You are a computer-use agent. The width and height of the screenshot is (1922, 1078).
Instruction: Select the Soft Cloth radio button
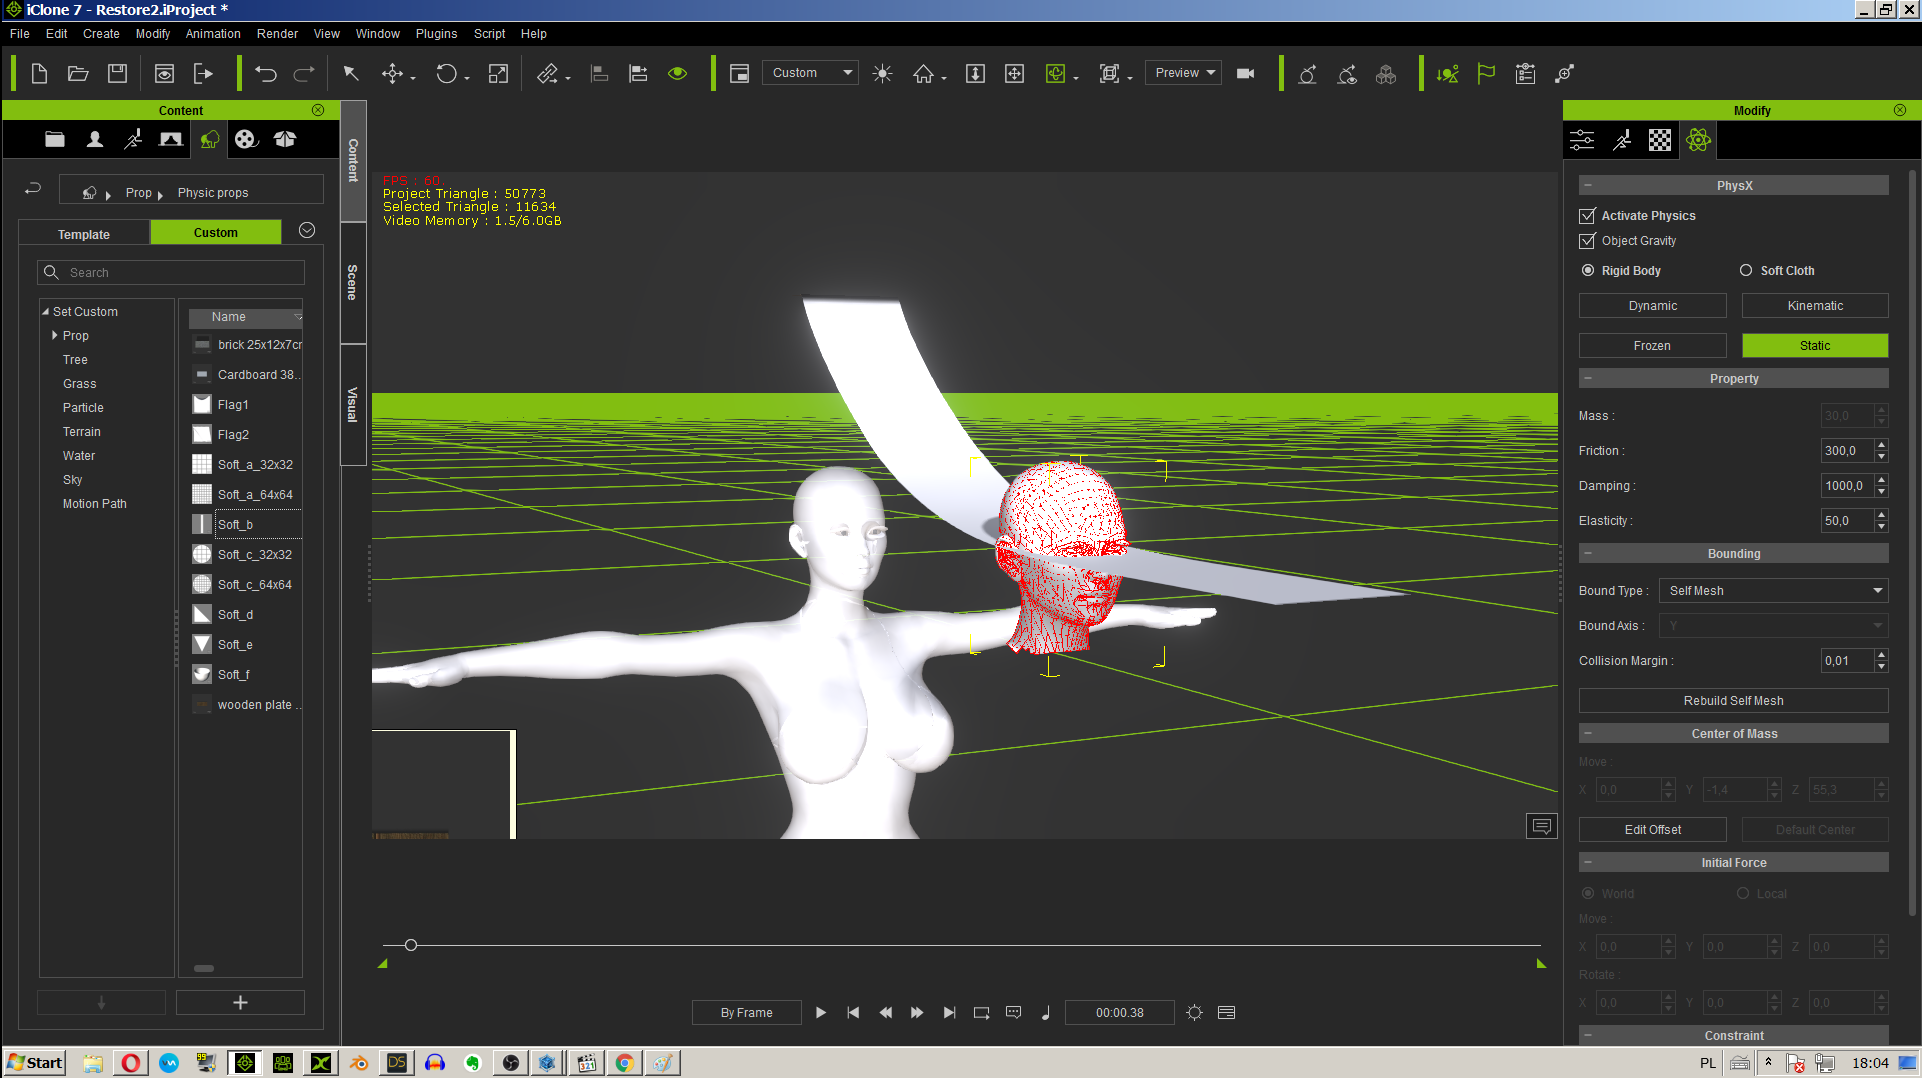[x=1746, y=270]
